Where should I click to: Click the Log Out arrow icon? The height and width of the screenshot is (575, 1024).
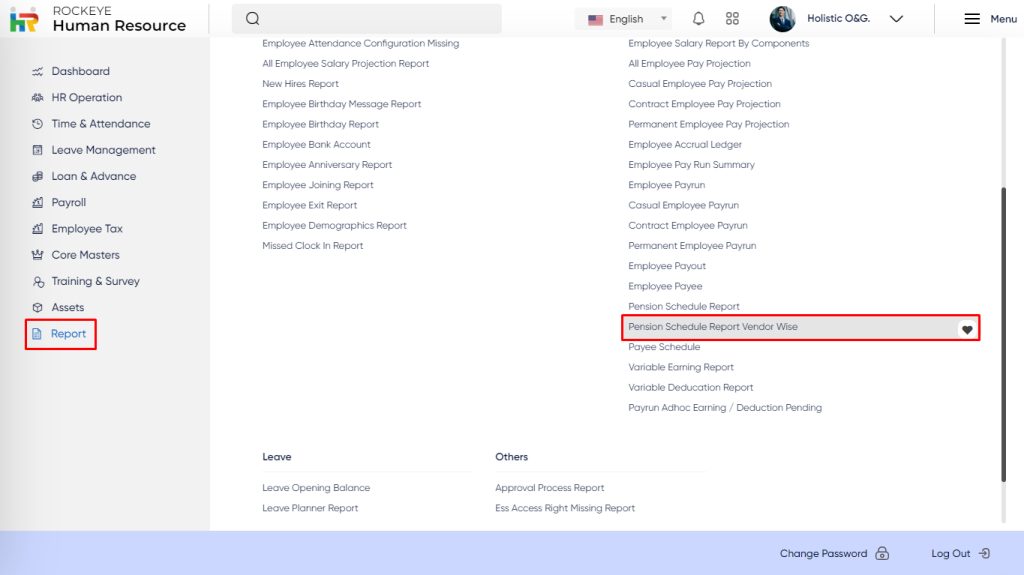[984, 553]
